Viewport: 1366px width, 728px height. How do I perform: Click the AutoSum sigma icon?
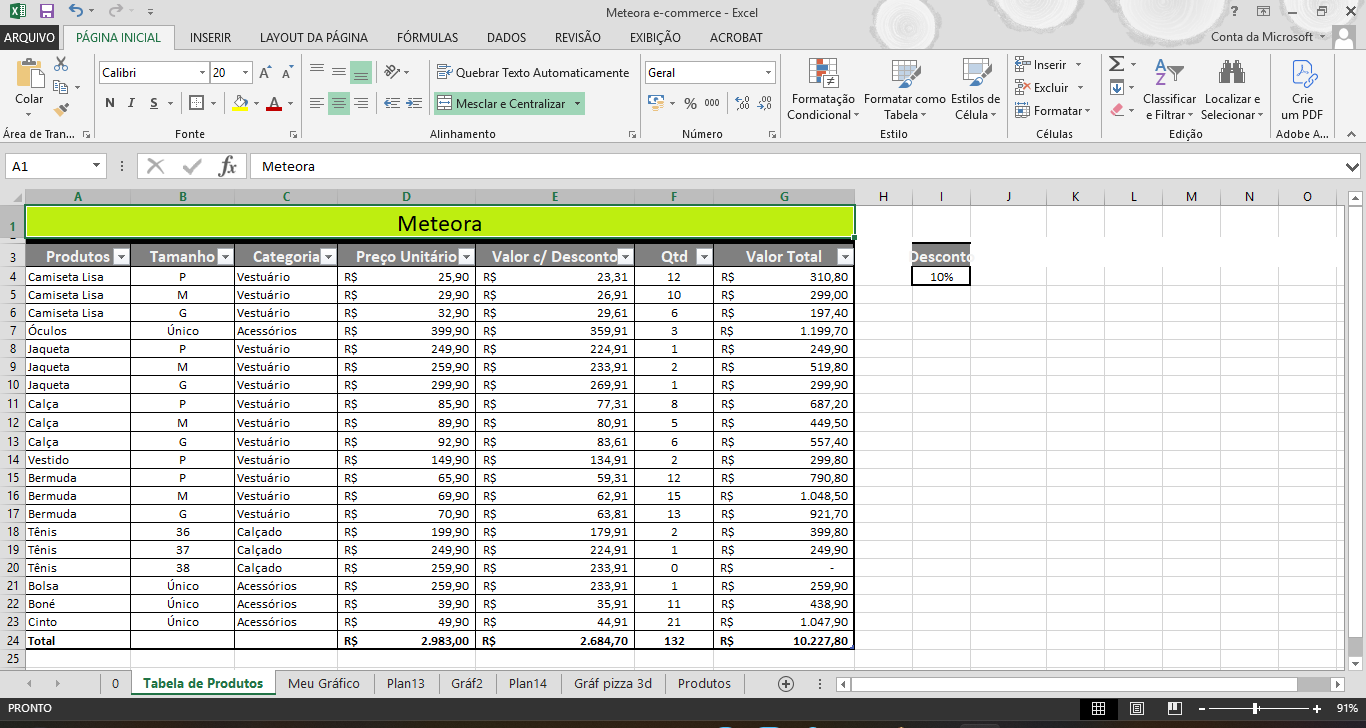[x=1117, y=64]
